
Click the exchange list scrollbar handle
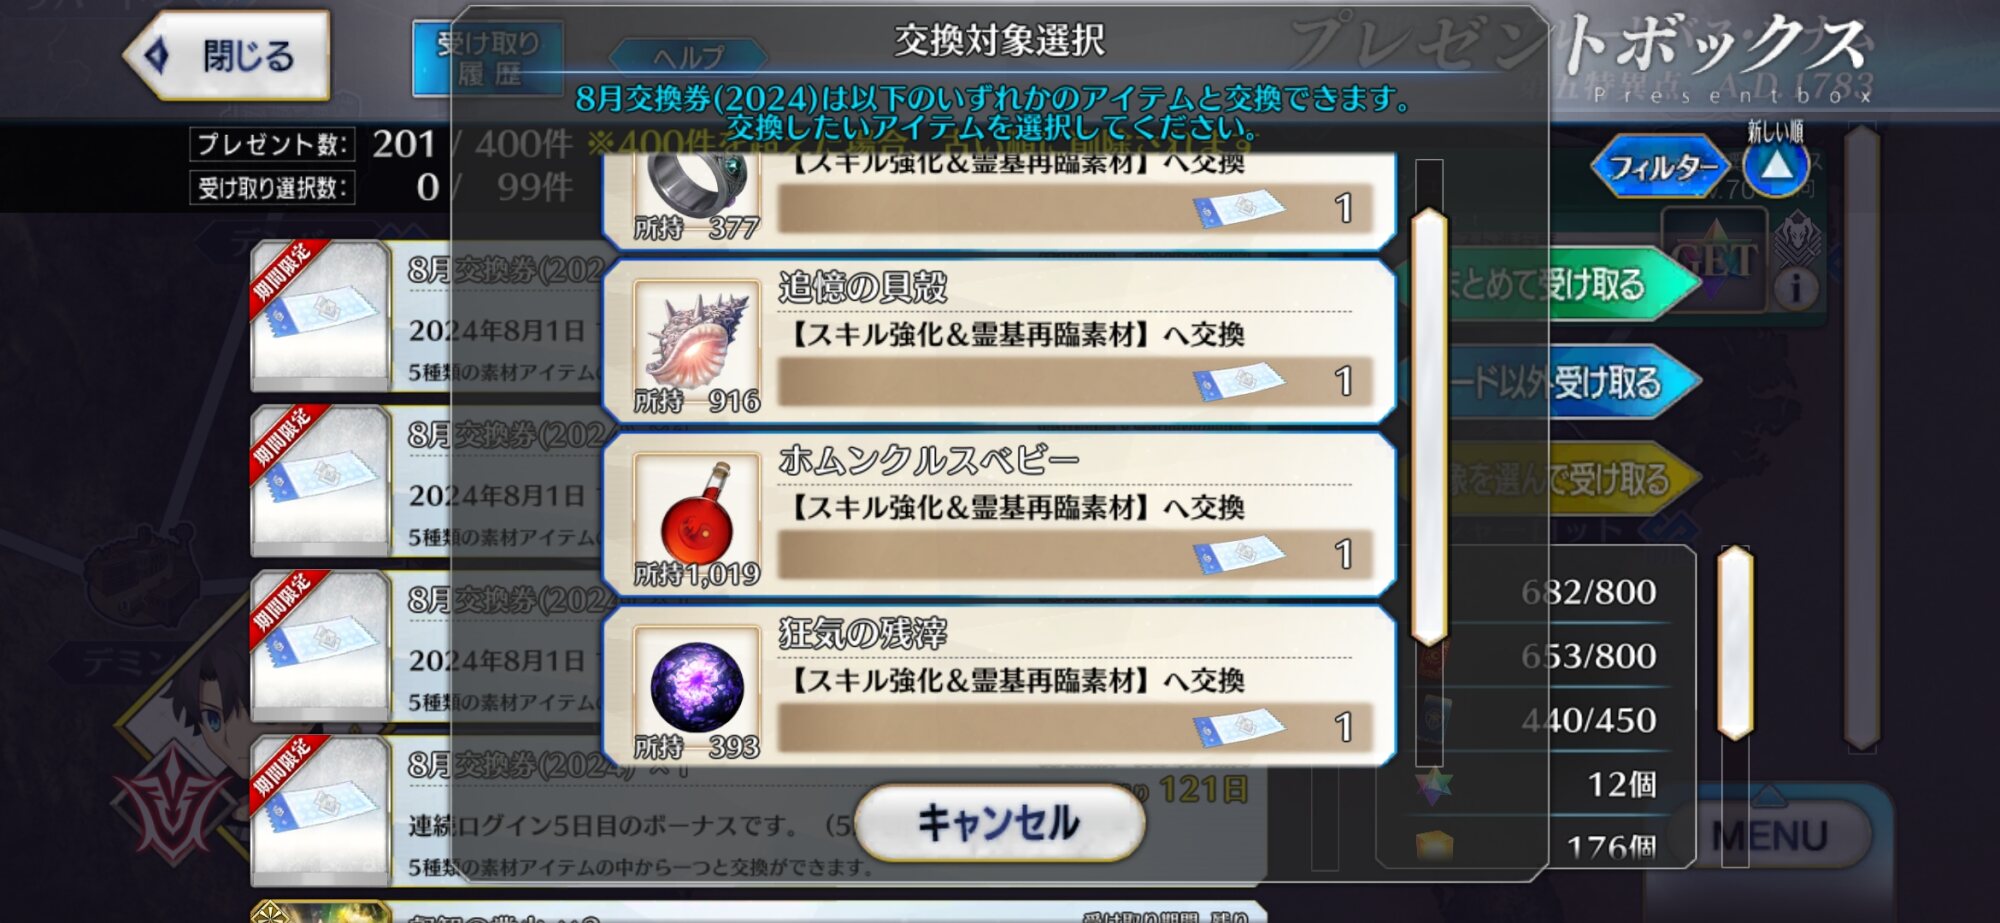click(x=1429, y=426)
